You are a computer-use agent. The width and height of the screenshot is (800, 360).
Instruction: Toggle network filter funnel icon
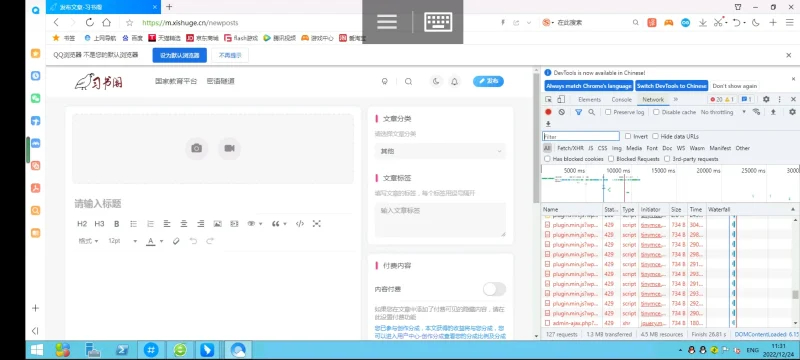pyautogui.click(x=579, y=112)
